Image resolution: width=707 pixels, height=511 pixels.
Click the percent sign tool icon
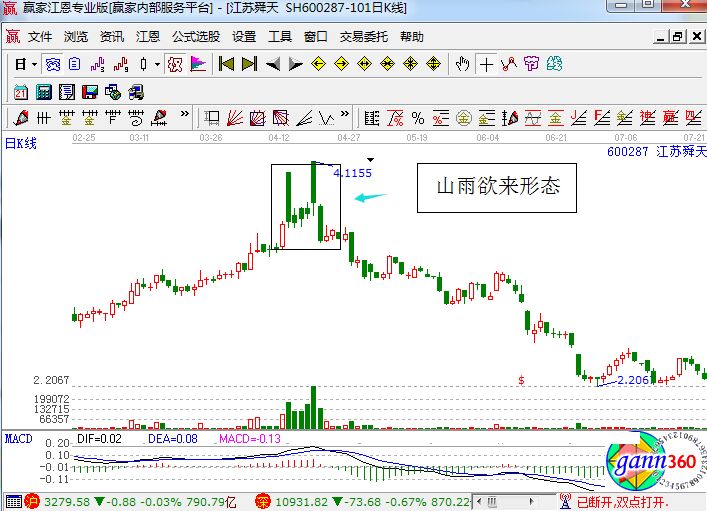tap(419, 118)
